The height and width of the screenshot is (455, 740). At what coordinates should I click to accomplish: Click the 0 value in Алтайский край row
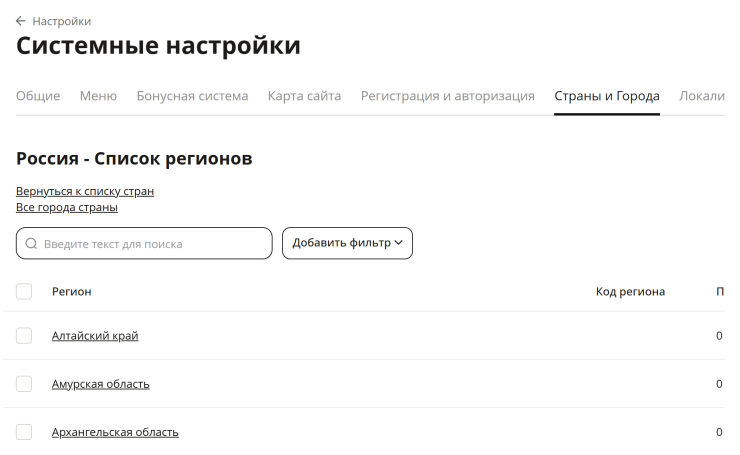click(x=719, y=336)
